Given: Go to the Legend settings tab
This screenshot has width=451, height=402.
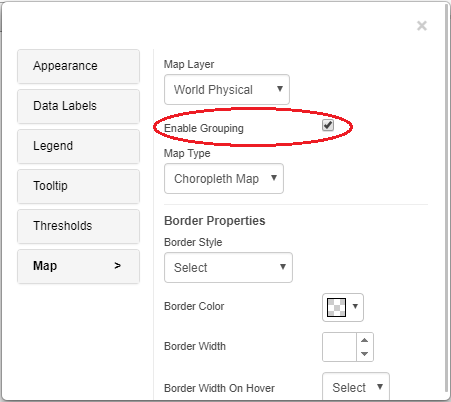Looking at the screenshot, I should point(78,146).
